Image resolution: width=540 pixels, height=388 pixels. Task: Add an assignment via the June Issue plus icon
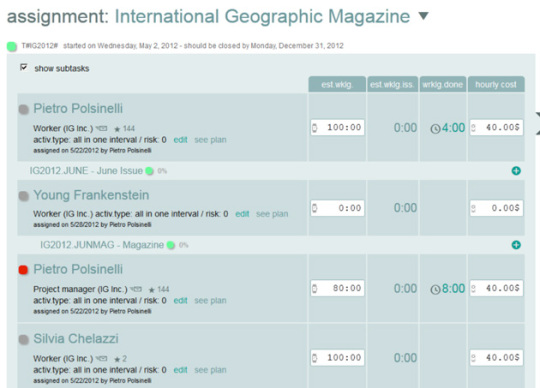click(516, 171)
